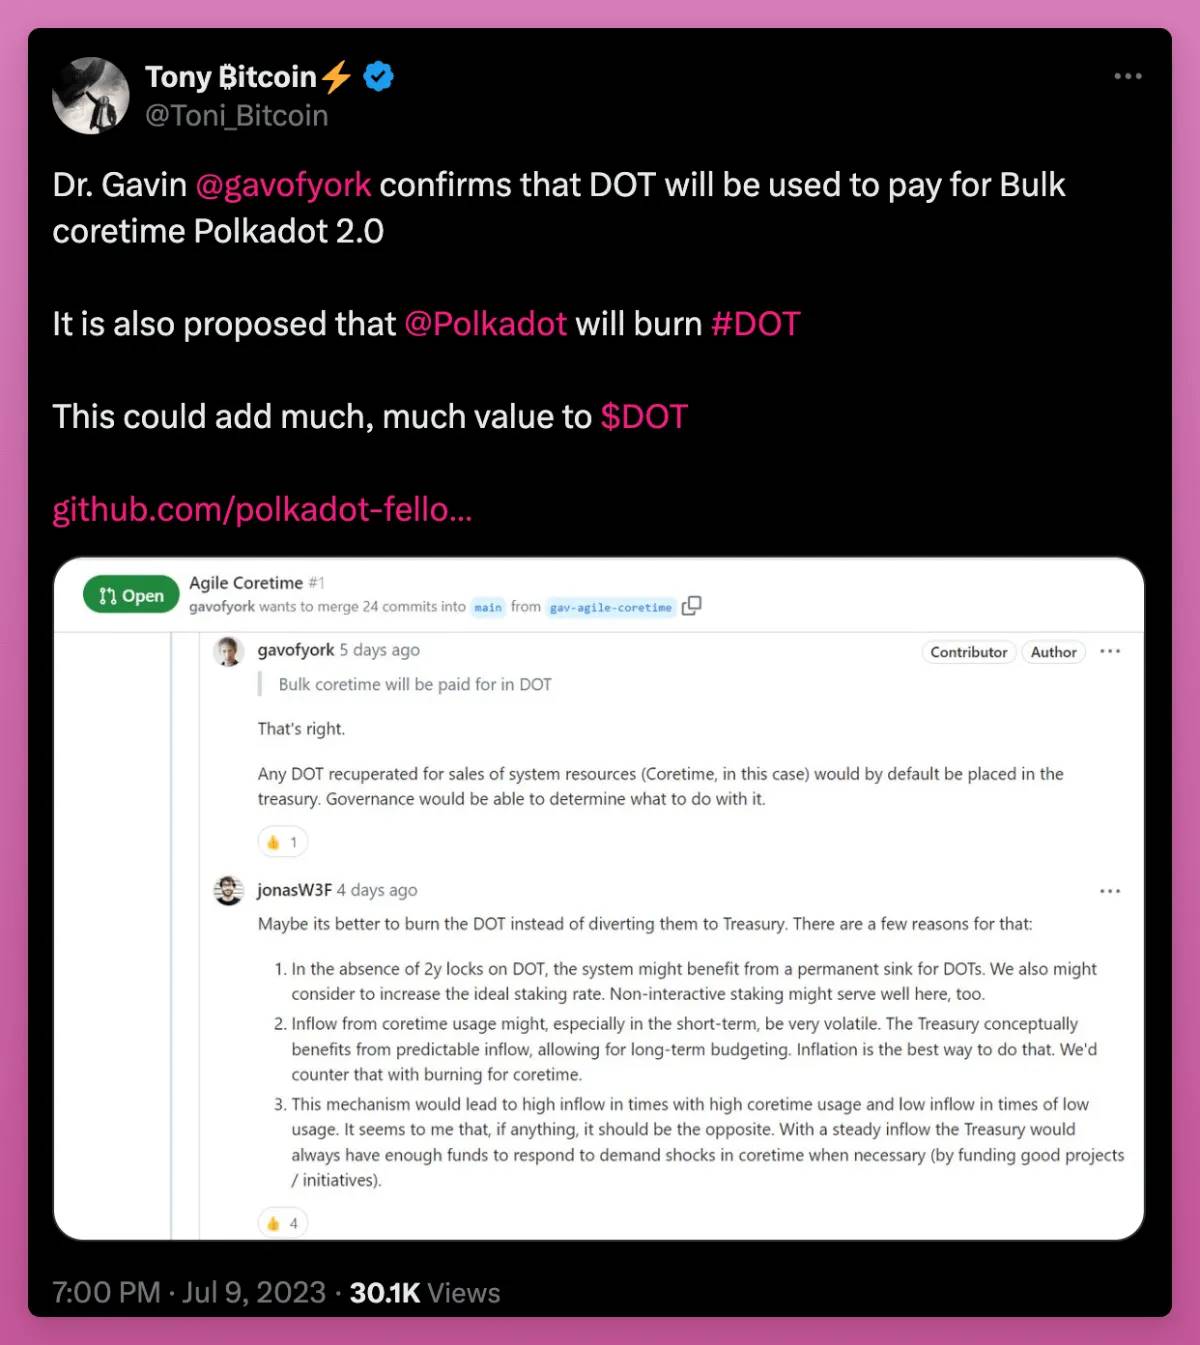
Task: Click the @Polkadot mention link
Action: (x=485, y=324)
